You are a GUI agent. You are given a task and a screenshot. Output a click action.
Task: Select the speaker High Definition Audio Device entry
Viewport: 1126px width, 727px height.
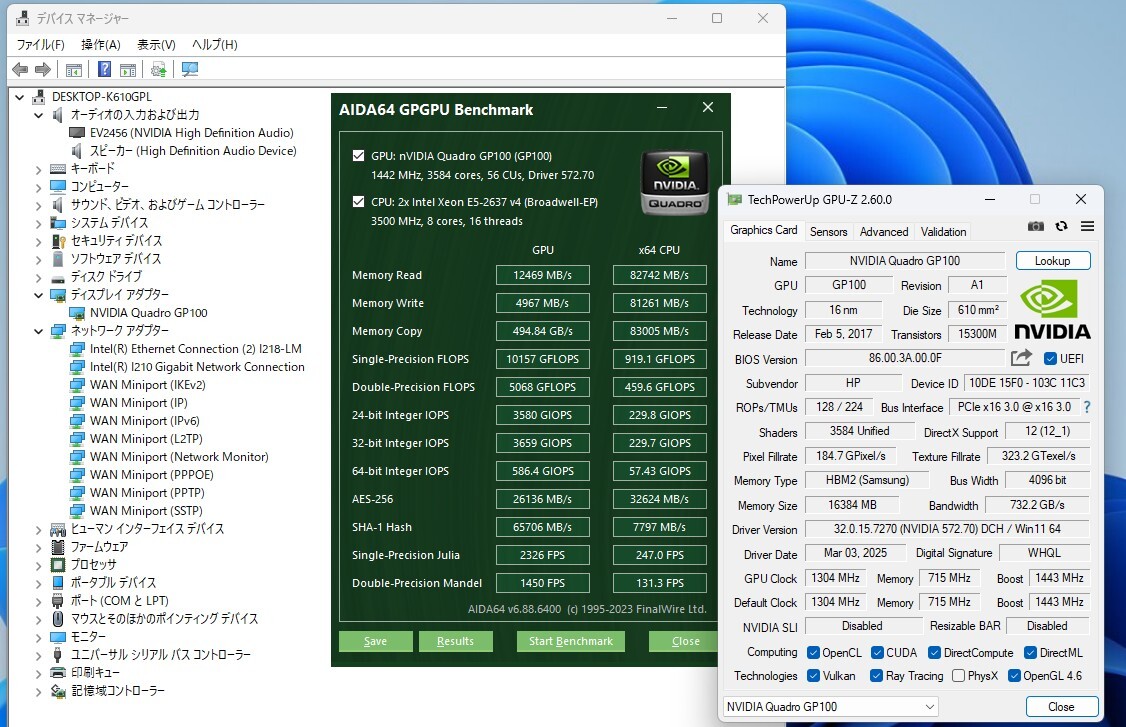192,151
